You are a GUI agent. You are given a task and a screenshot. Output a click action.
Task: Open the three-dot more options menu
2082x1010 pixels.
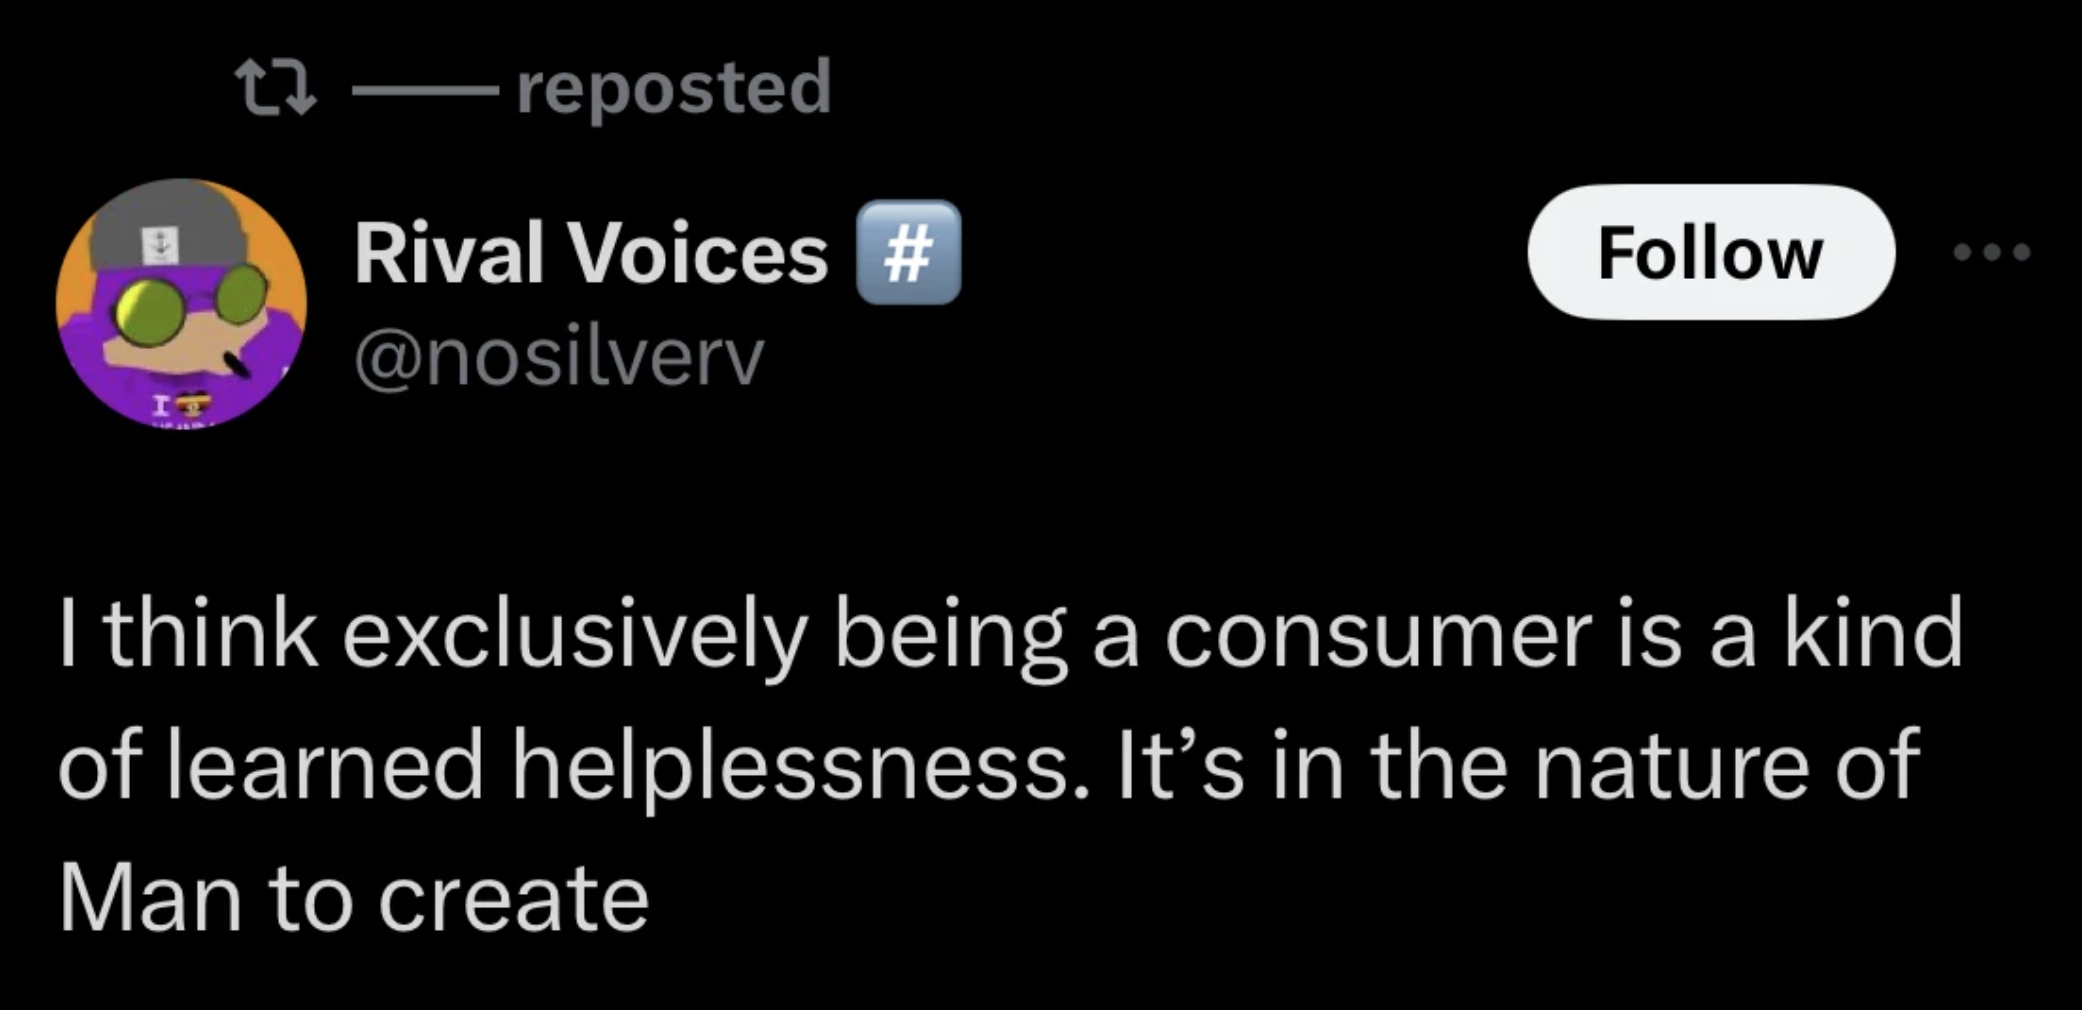(1992, 252)
